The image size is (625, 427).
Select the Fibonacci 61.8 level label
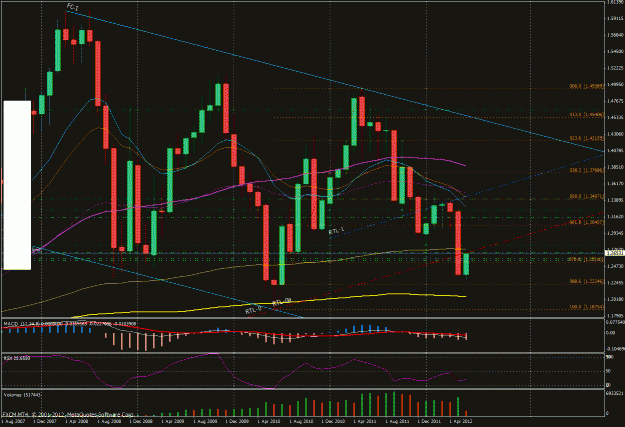[587, 223]
